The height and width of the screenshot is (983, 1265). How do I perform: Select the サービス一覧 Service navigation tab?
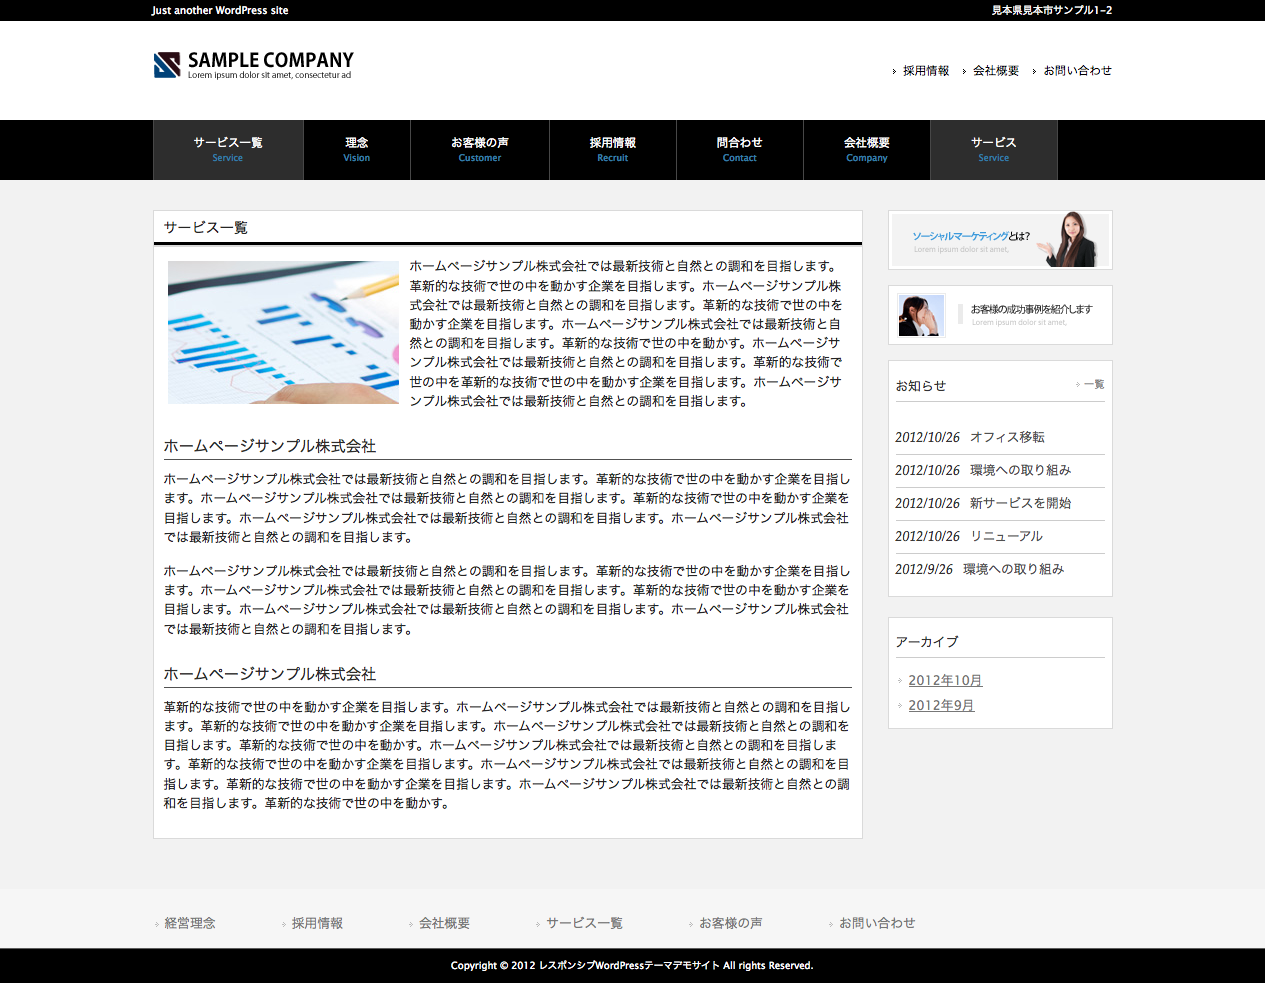click(x=228, y=150)
